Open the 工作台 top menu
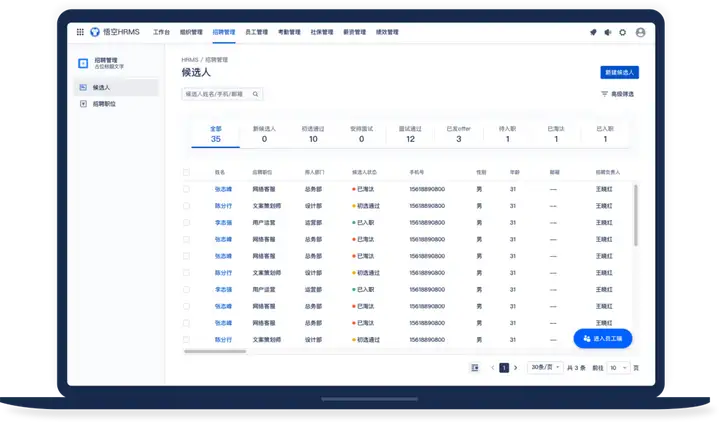Image resolution: width=720 pixels, height=423 pixels. (x=161, y=32)
